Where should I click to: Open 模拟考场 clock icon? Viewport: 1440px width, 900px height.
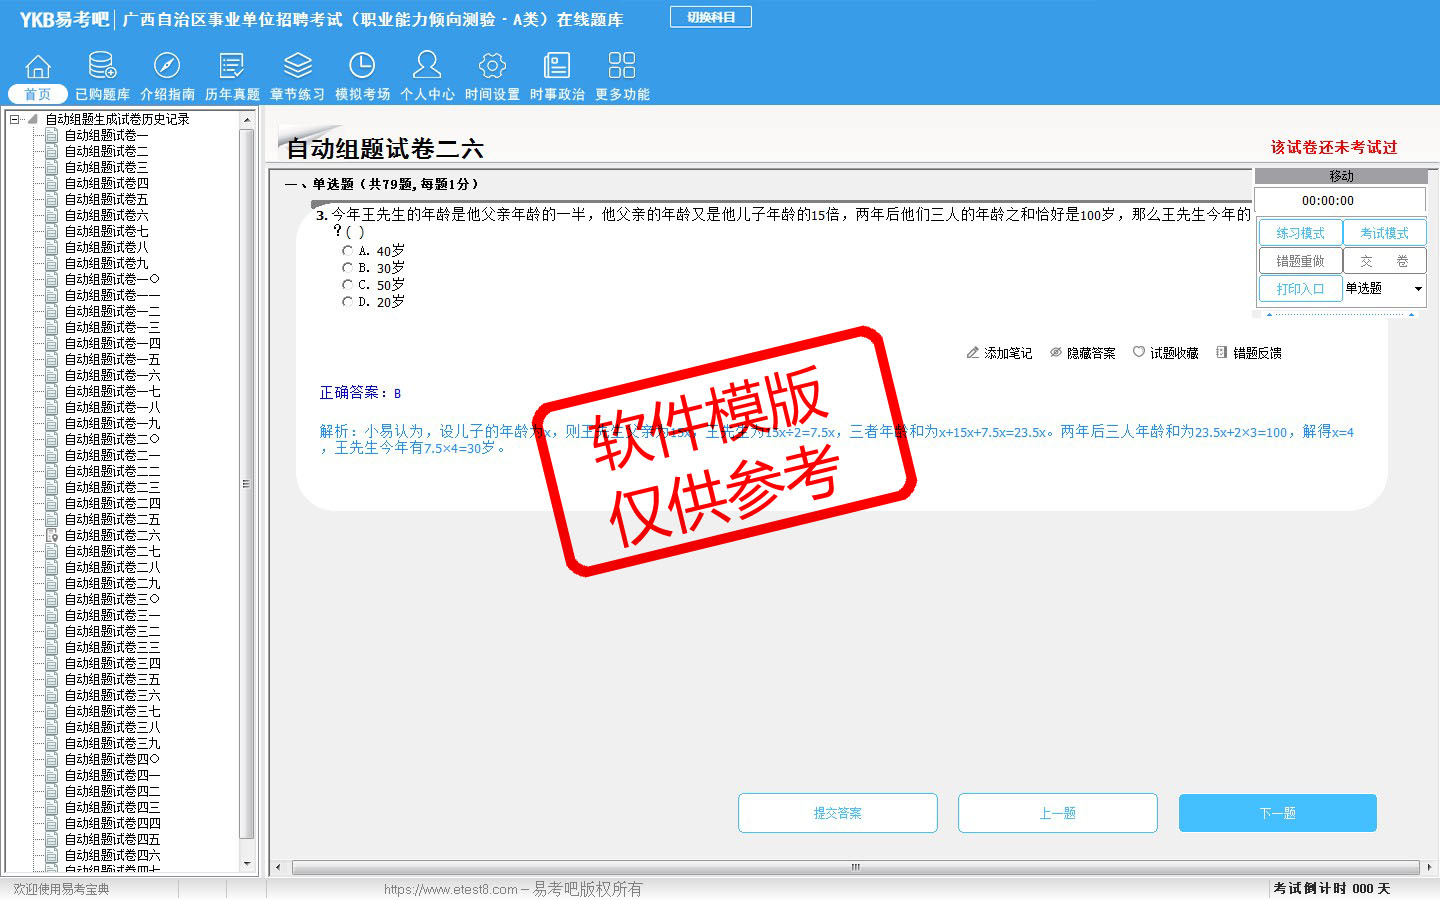coord(362,66)
